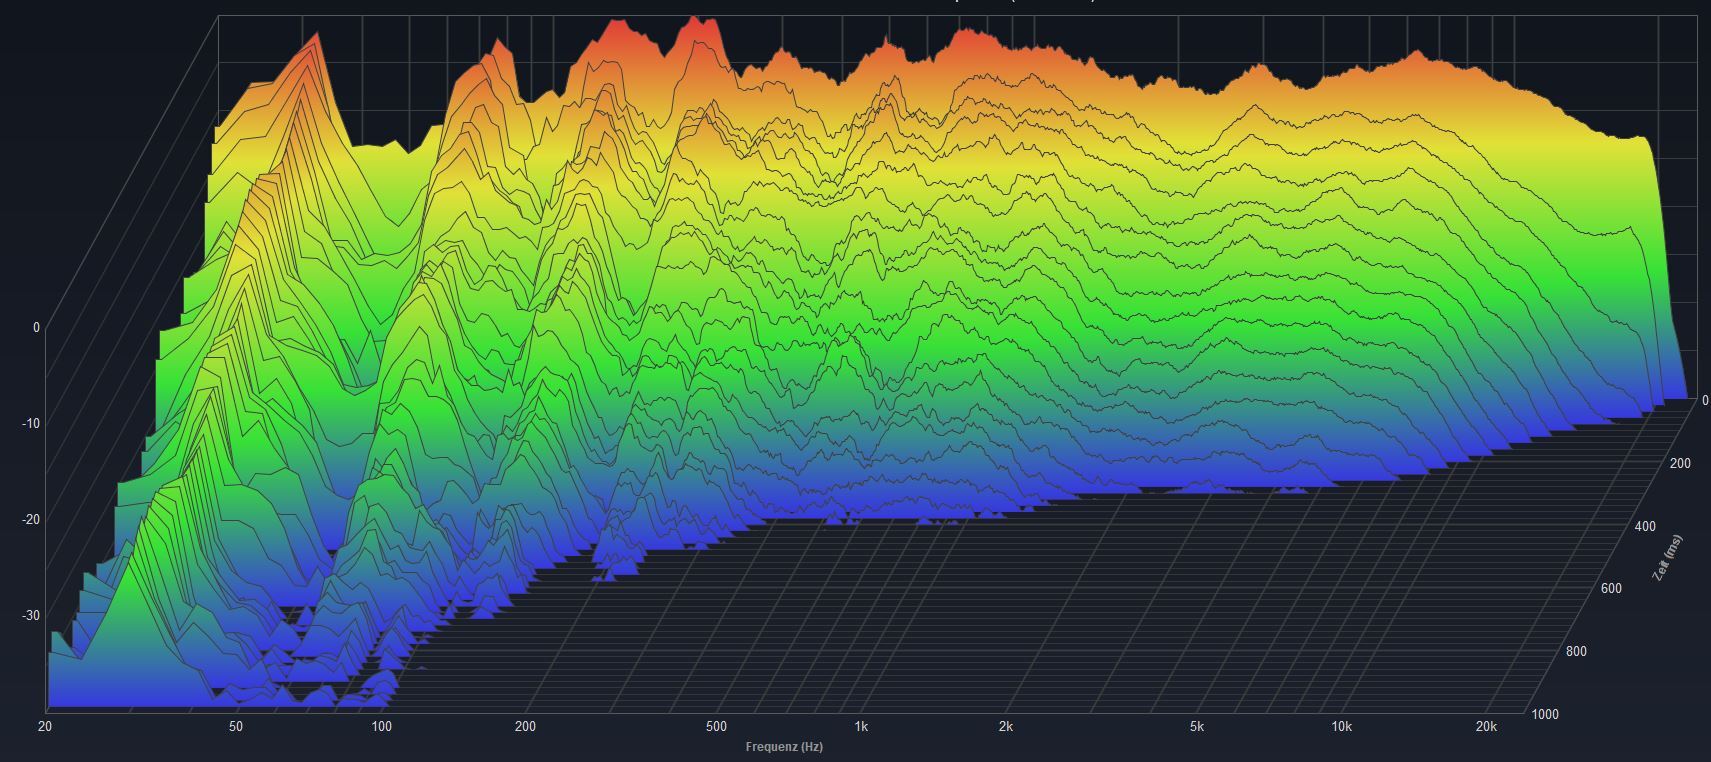Select the 400 ms time tick label
The height and width of the screenshot is (762, 1711).
click(x=1645, y=526)
